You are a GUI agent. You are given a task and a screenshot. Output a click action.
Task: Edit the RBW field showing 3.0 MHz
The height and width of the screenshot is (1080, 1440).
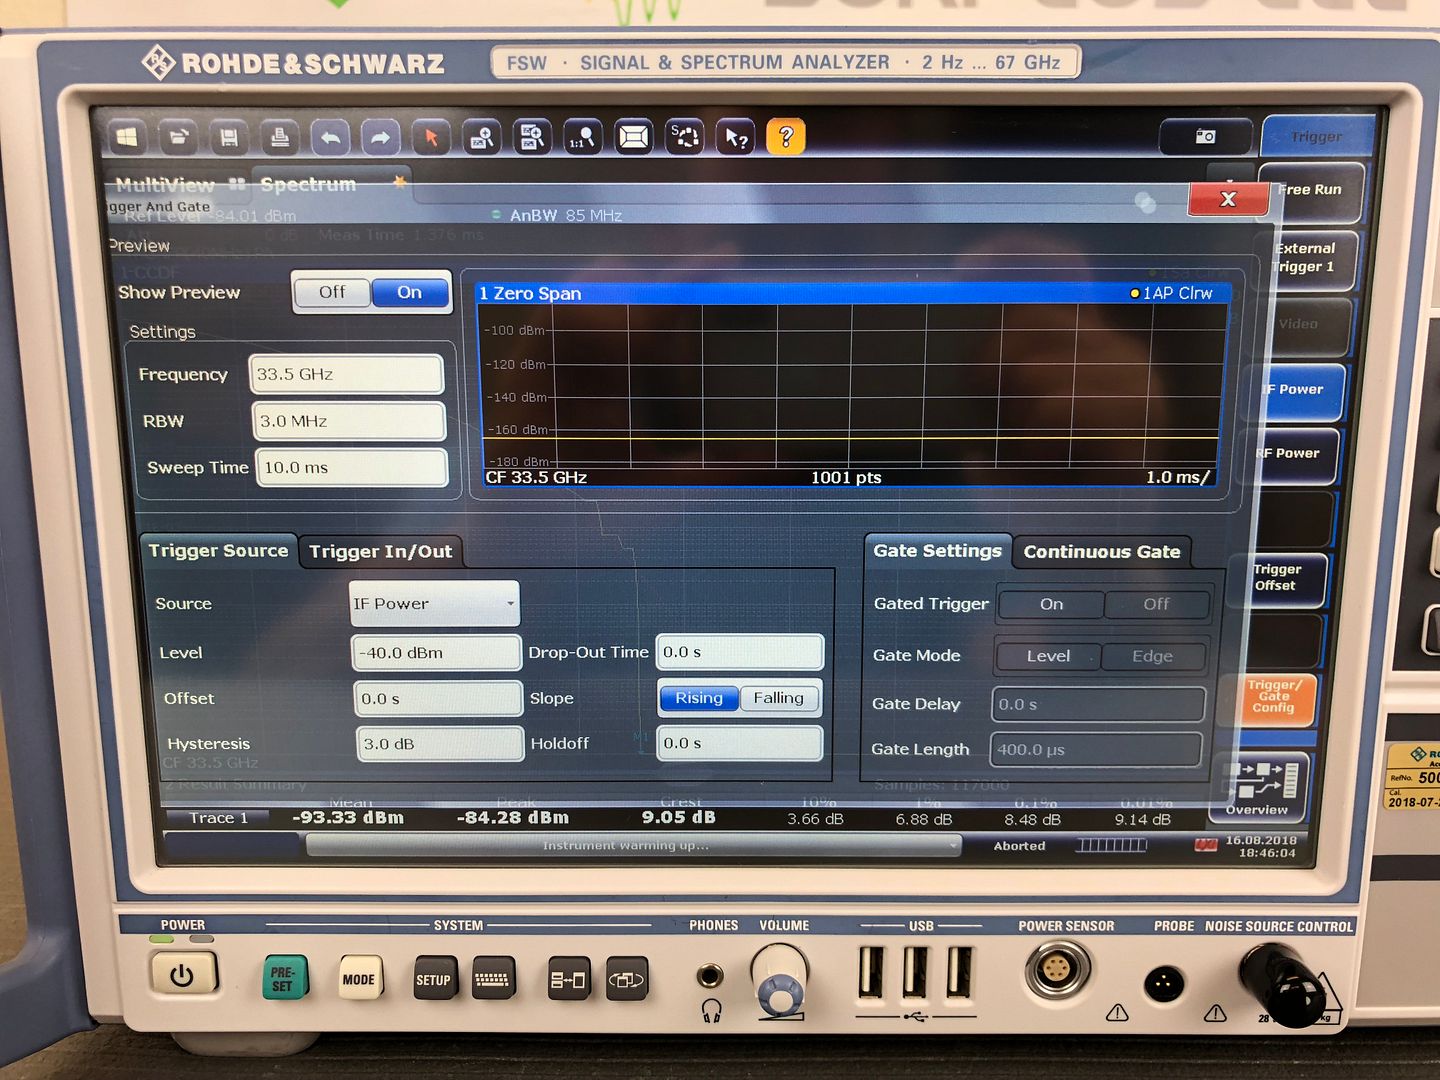(x=348, y=421)
